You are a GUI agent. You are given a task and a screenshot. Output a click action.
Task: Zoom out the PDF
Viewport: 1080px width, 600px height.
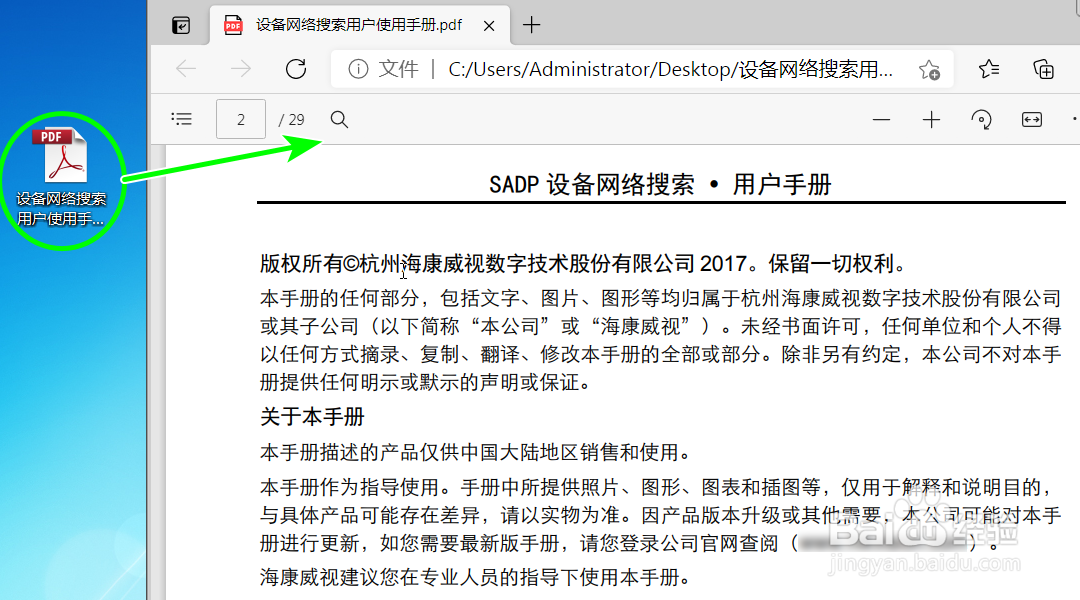point(882,120)
